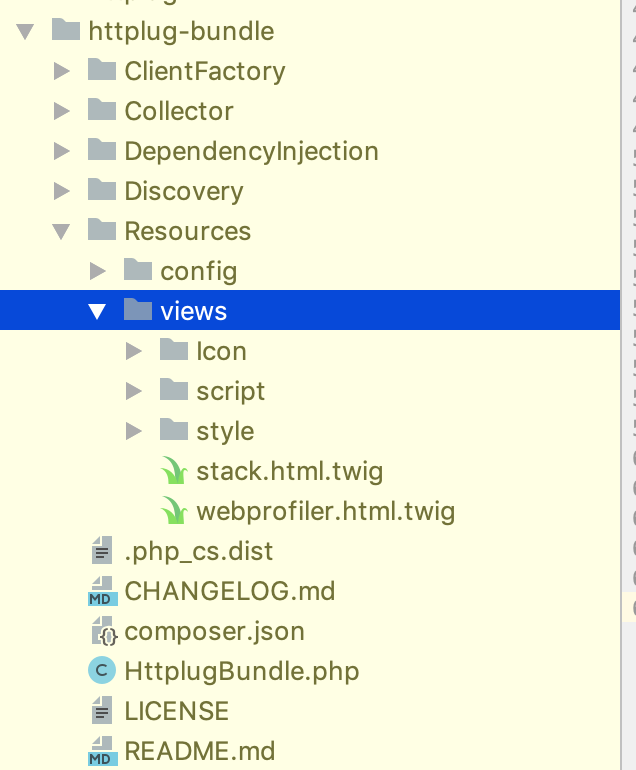Collapse the Resources folder arrow
This screenshot has width=636, height=770.
point(61,232)
